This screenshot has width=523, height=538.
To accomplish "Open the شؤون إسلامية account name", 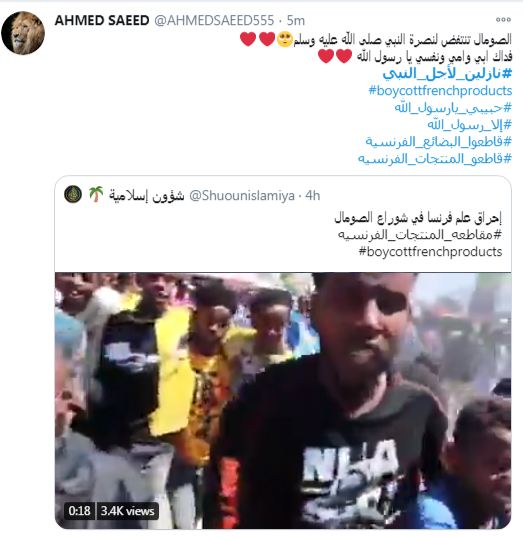I will click(147, 196).
